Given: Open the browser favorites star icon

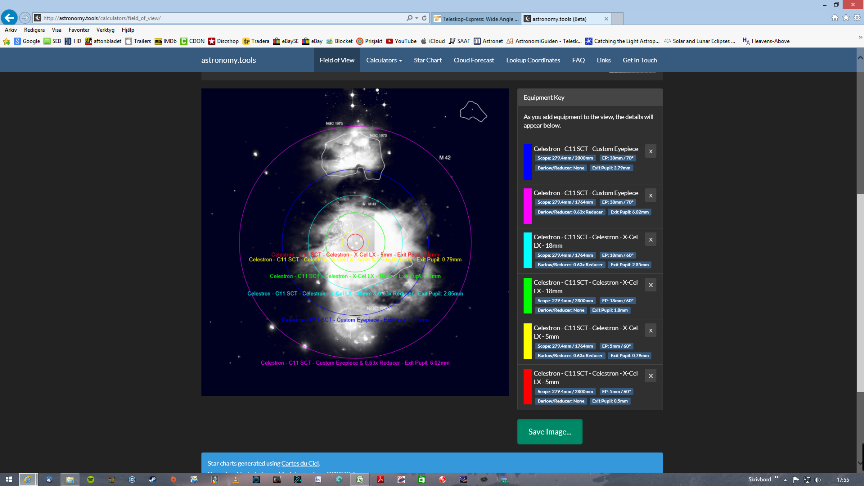Looking at the screenshot, I should point(846,18).
